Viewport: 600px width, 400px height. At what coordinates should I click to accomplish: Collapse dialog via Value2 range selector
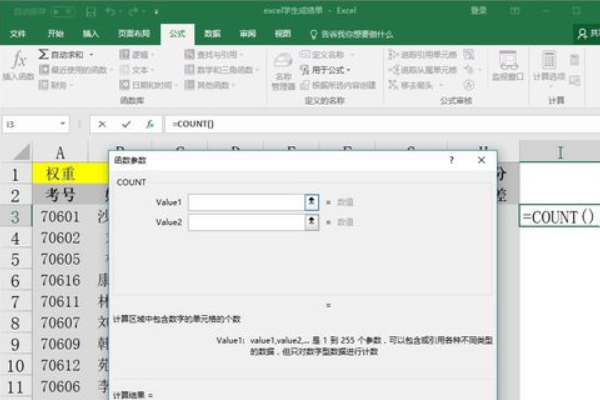coord(311,222)
